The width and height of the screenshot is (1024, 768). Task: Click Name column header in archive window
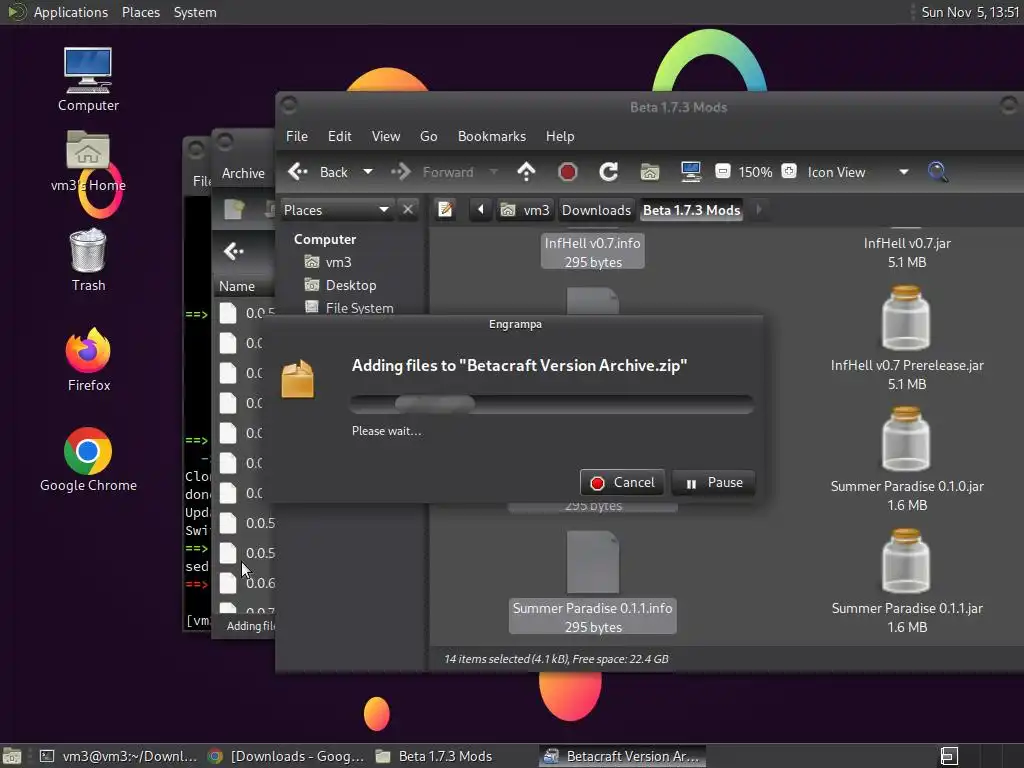237,286
